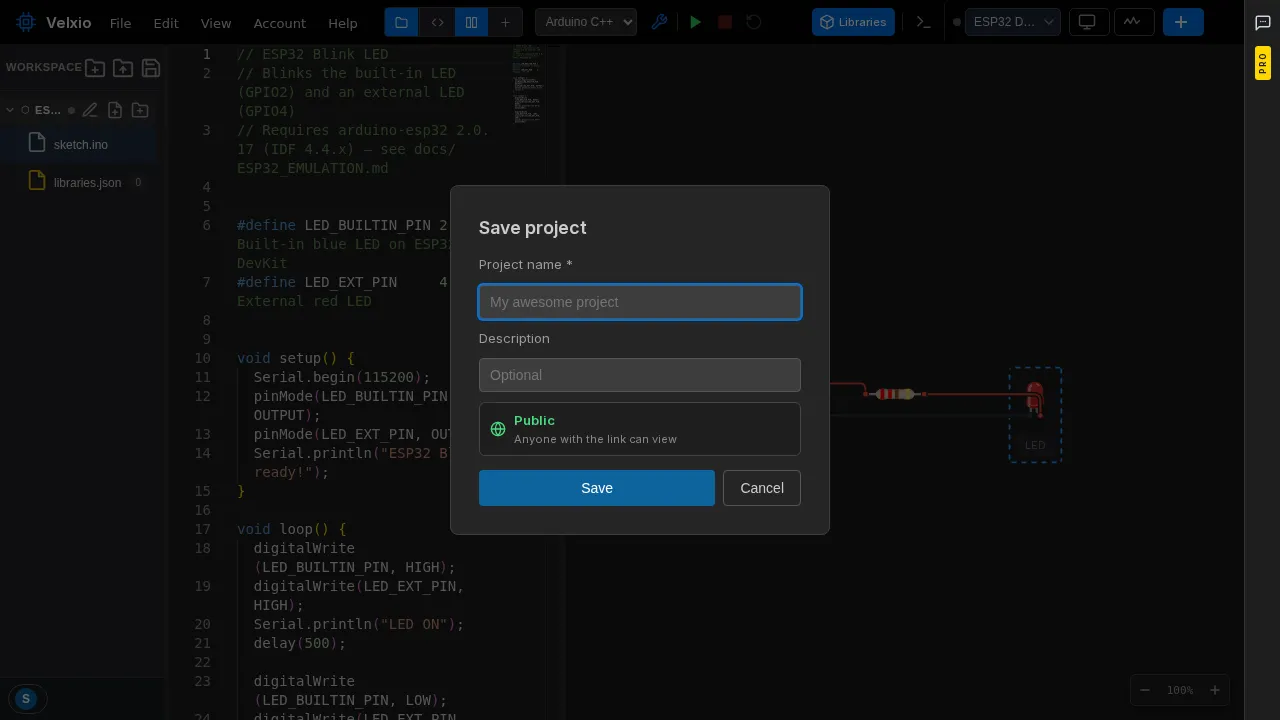Cancel the Save project dialog
Viewport: 1280px width, 720px height.
762,488
